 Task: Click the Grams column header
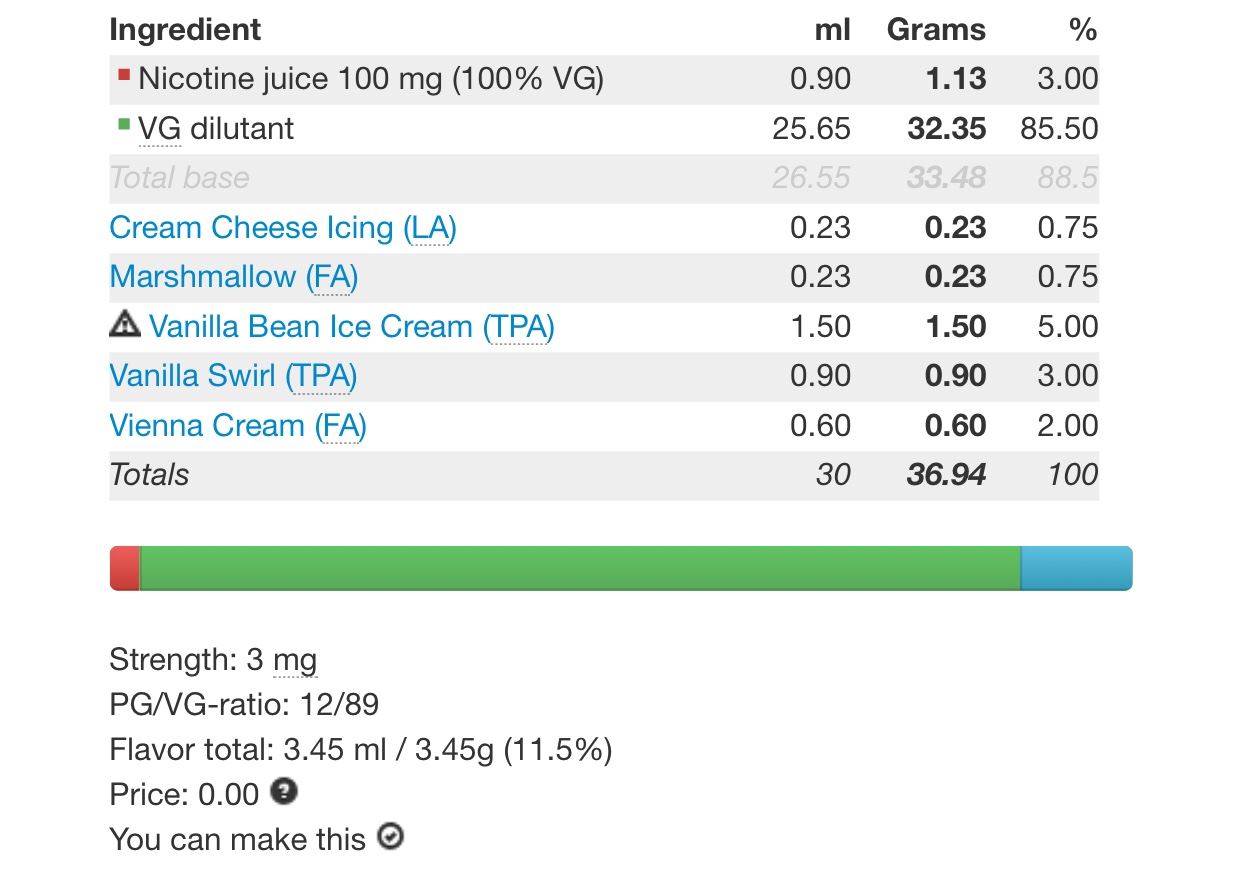point(936,30)
